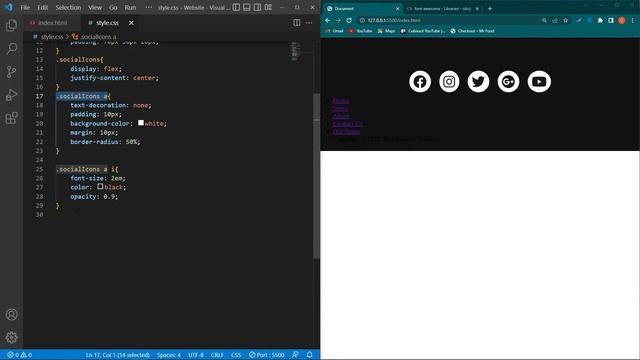Image resolution: width=640 pixels, height=360 pixels.
Task: Open the Edit menu
Action: tap(42, 7)
